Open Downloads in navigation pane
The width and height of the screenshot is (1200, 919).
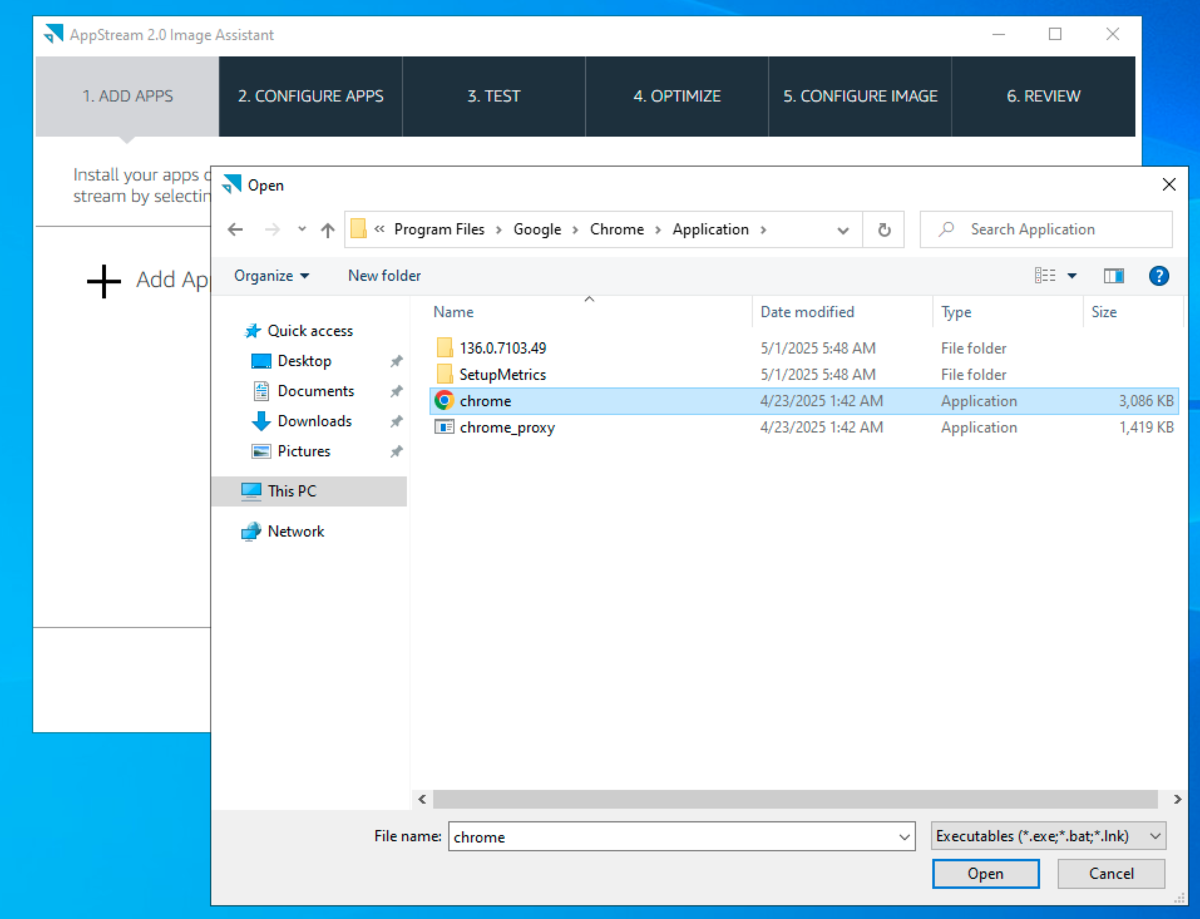(314, 421)
